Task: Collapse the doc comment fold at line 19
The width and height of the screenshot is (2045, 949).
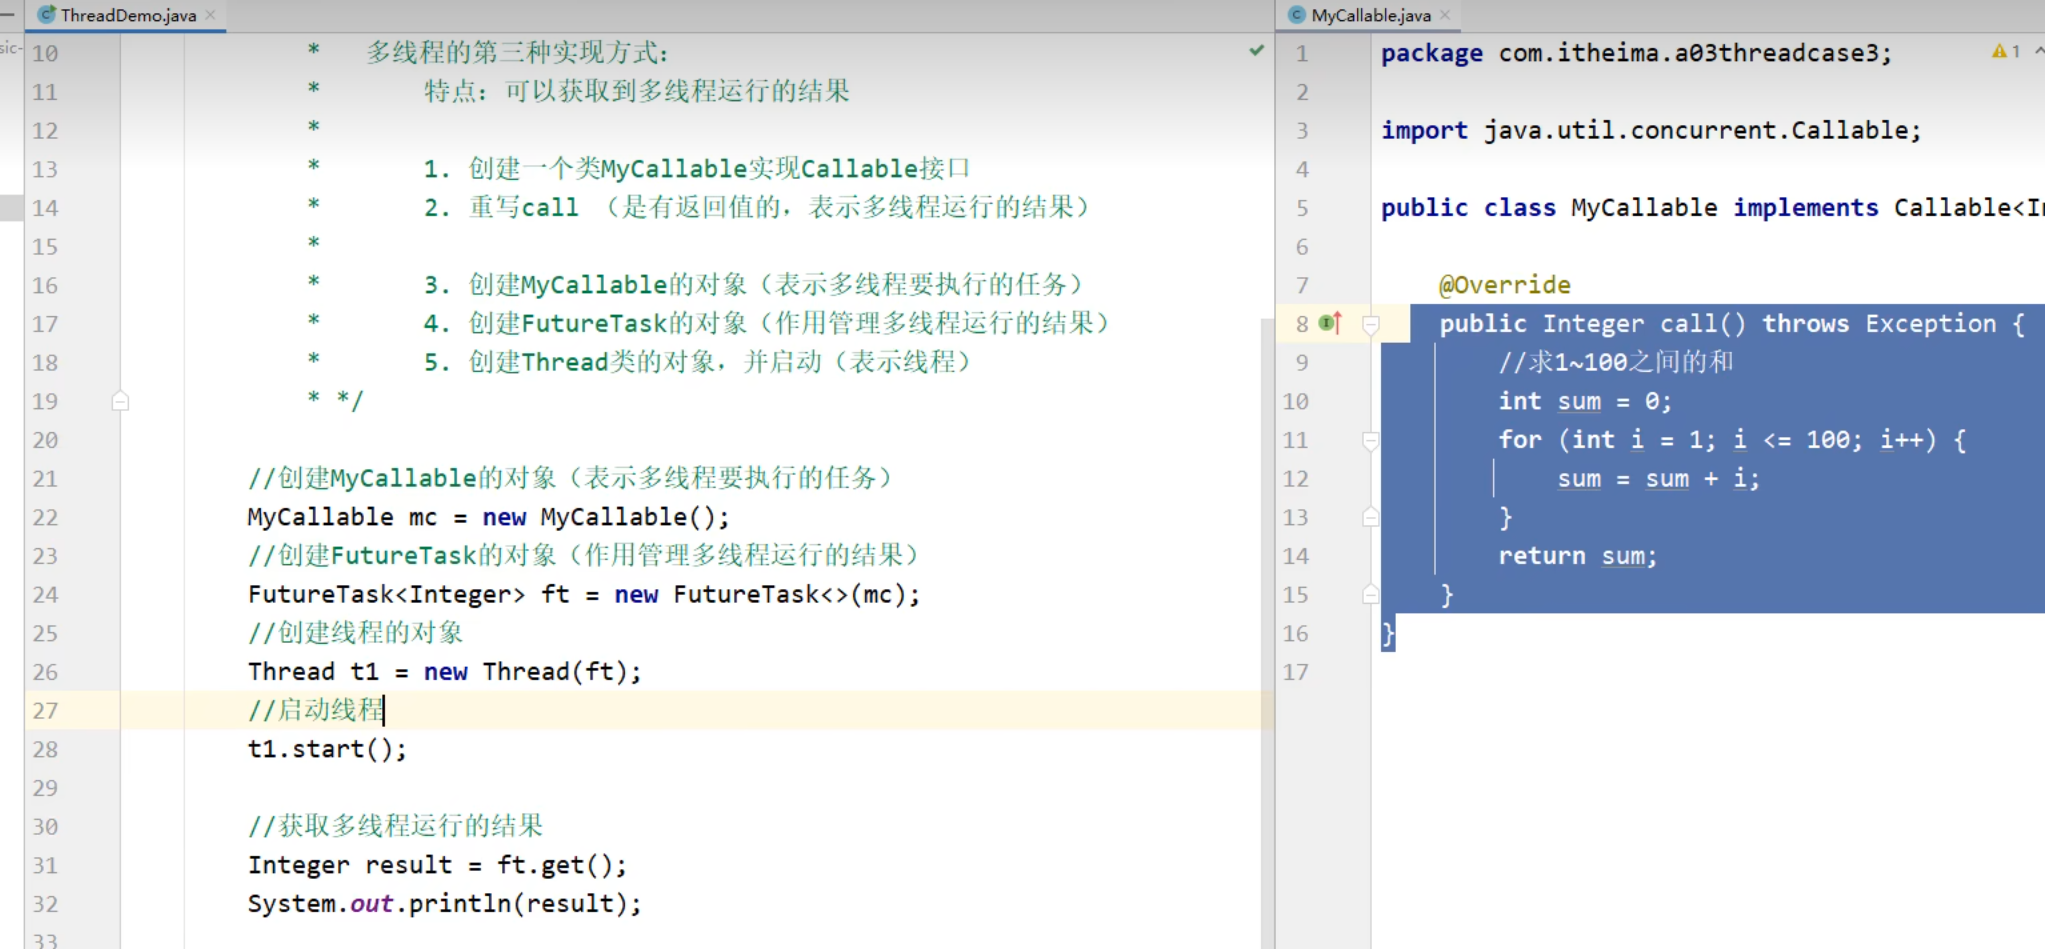Action: (x=120, y=401)
